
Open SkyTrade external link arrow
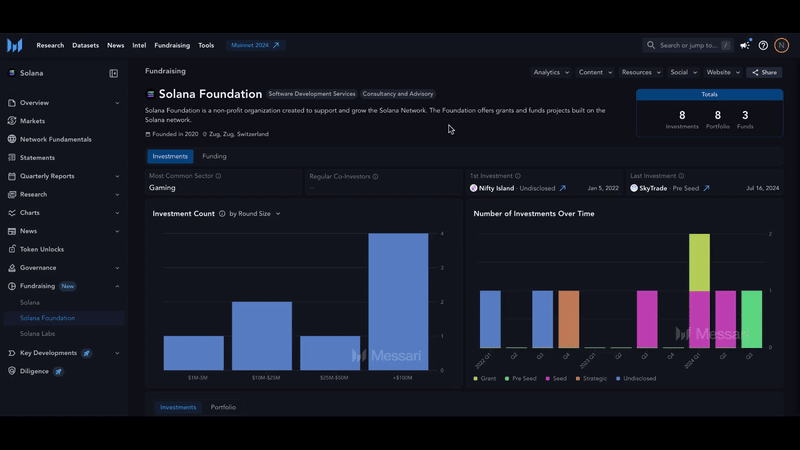707,188
